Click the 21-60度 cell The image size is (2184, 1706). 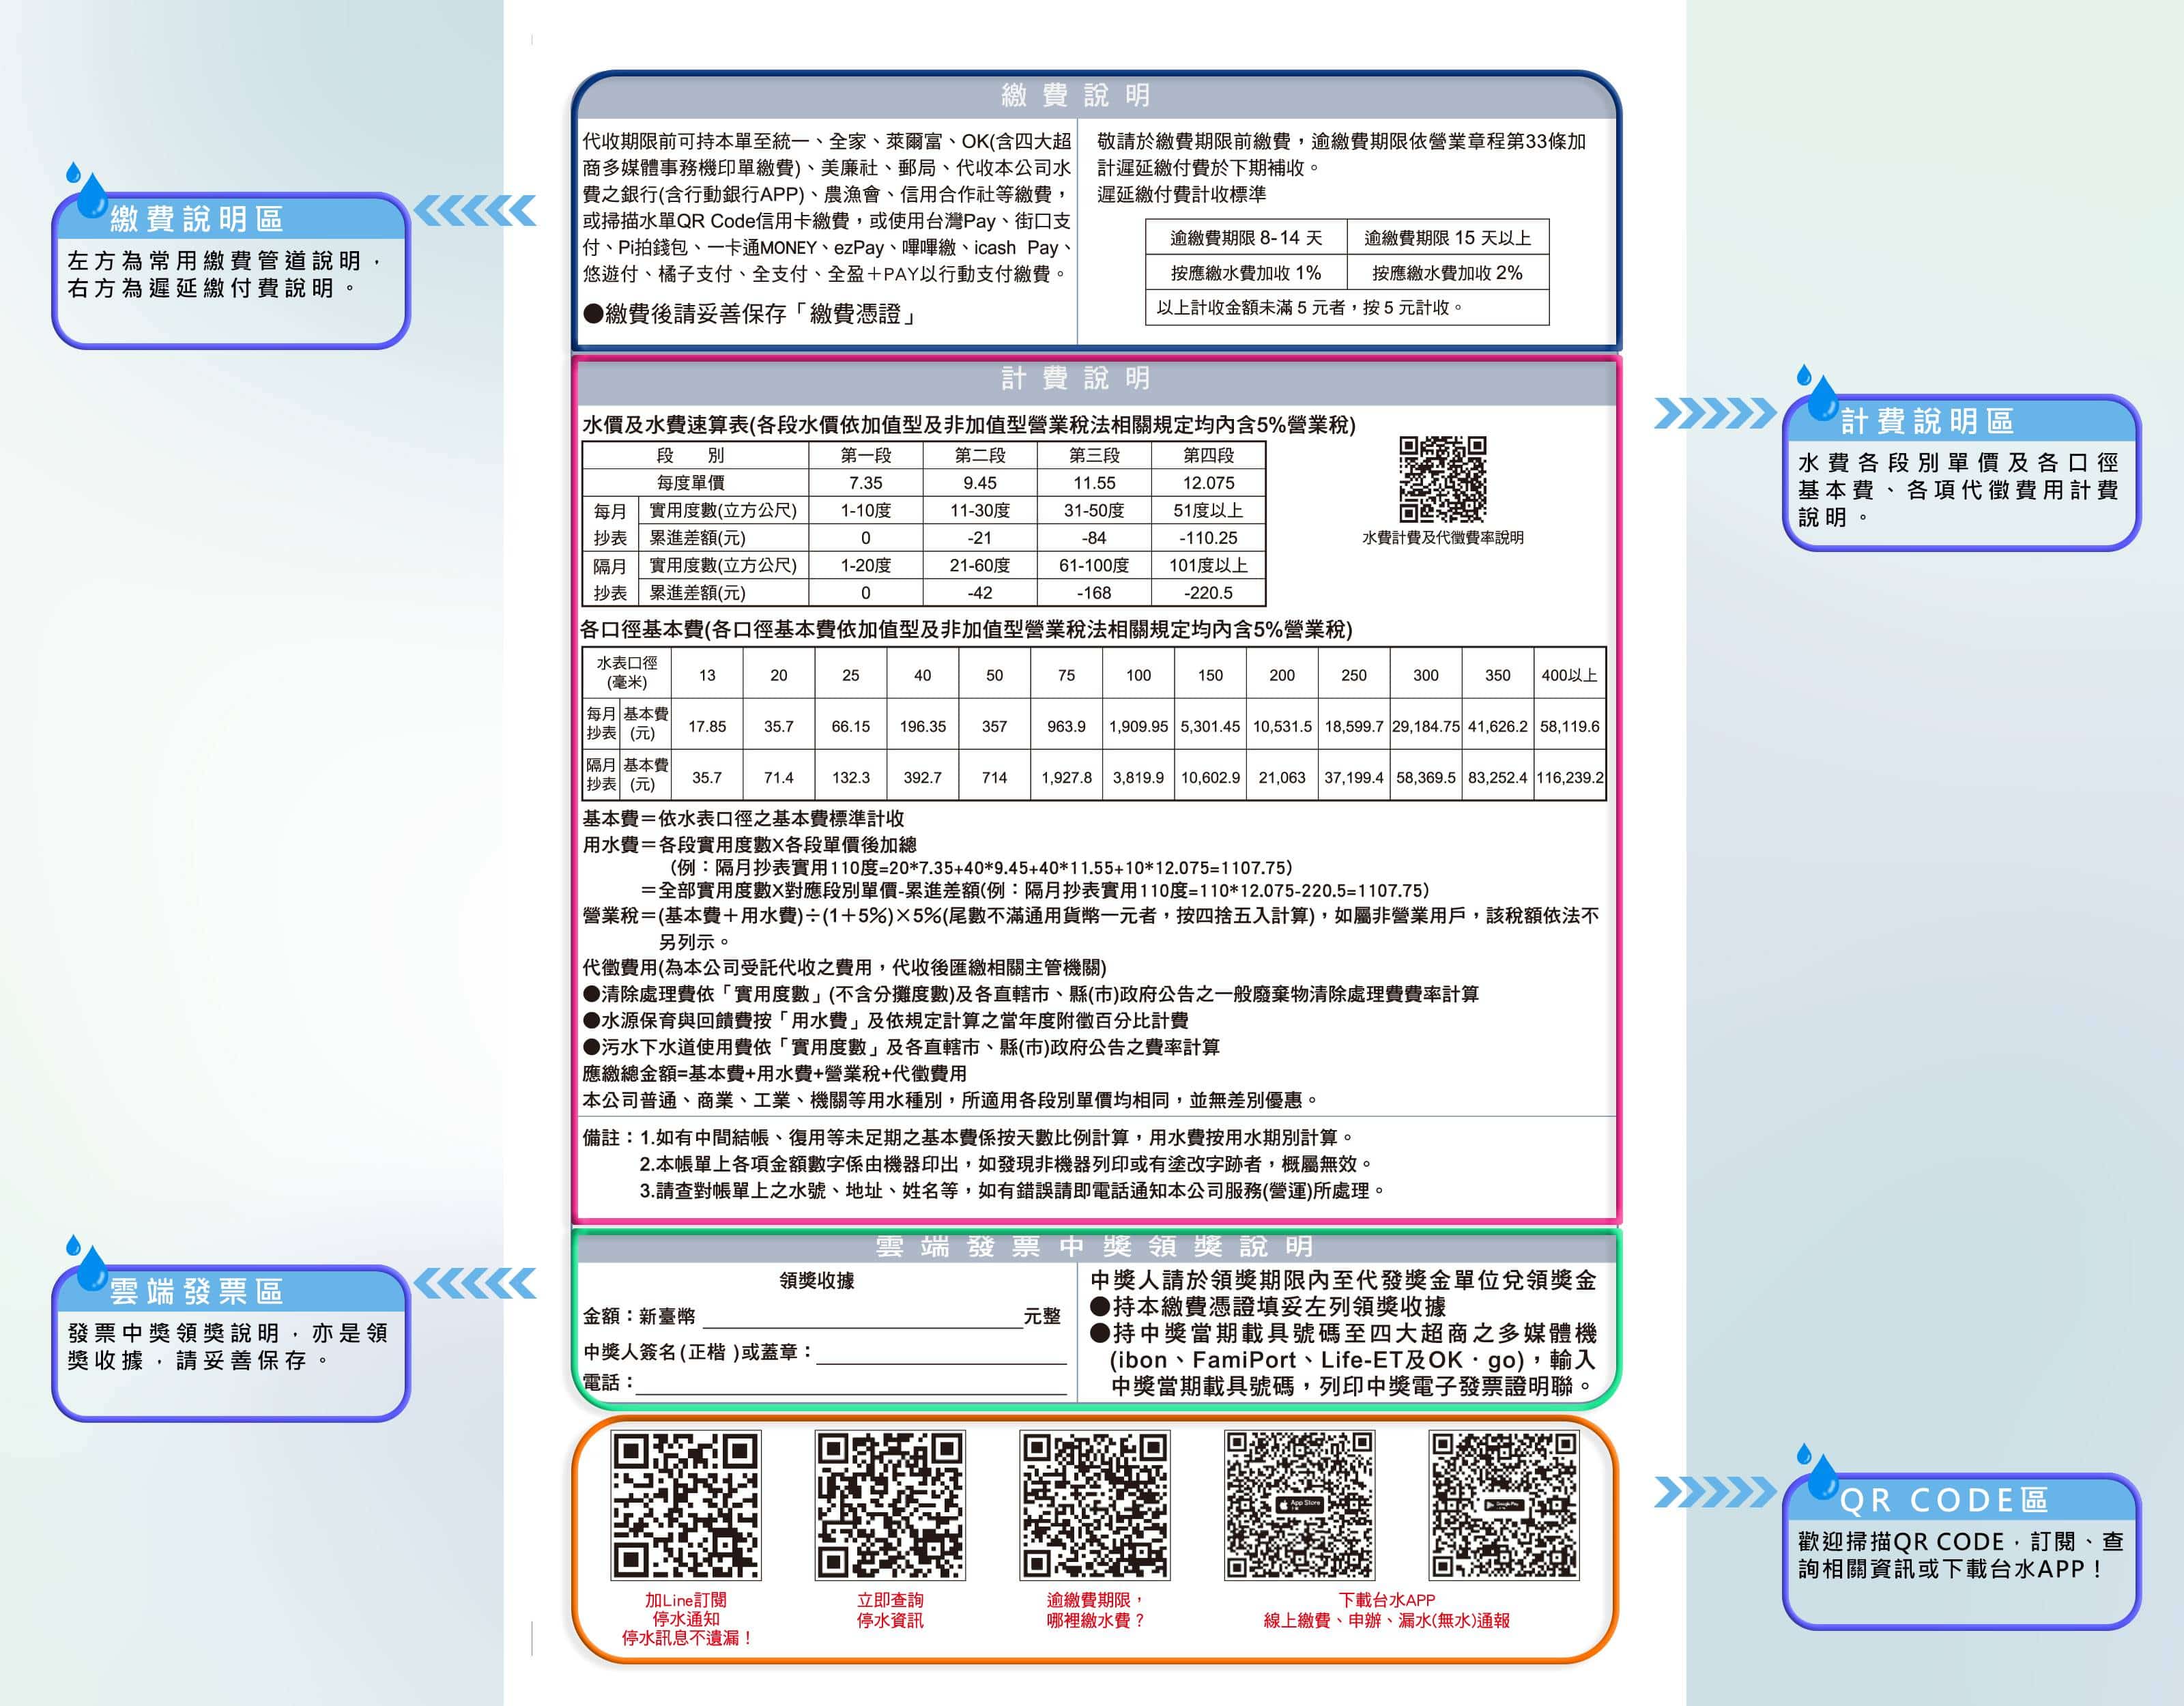click(x=980, y=565)
